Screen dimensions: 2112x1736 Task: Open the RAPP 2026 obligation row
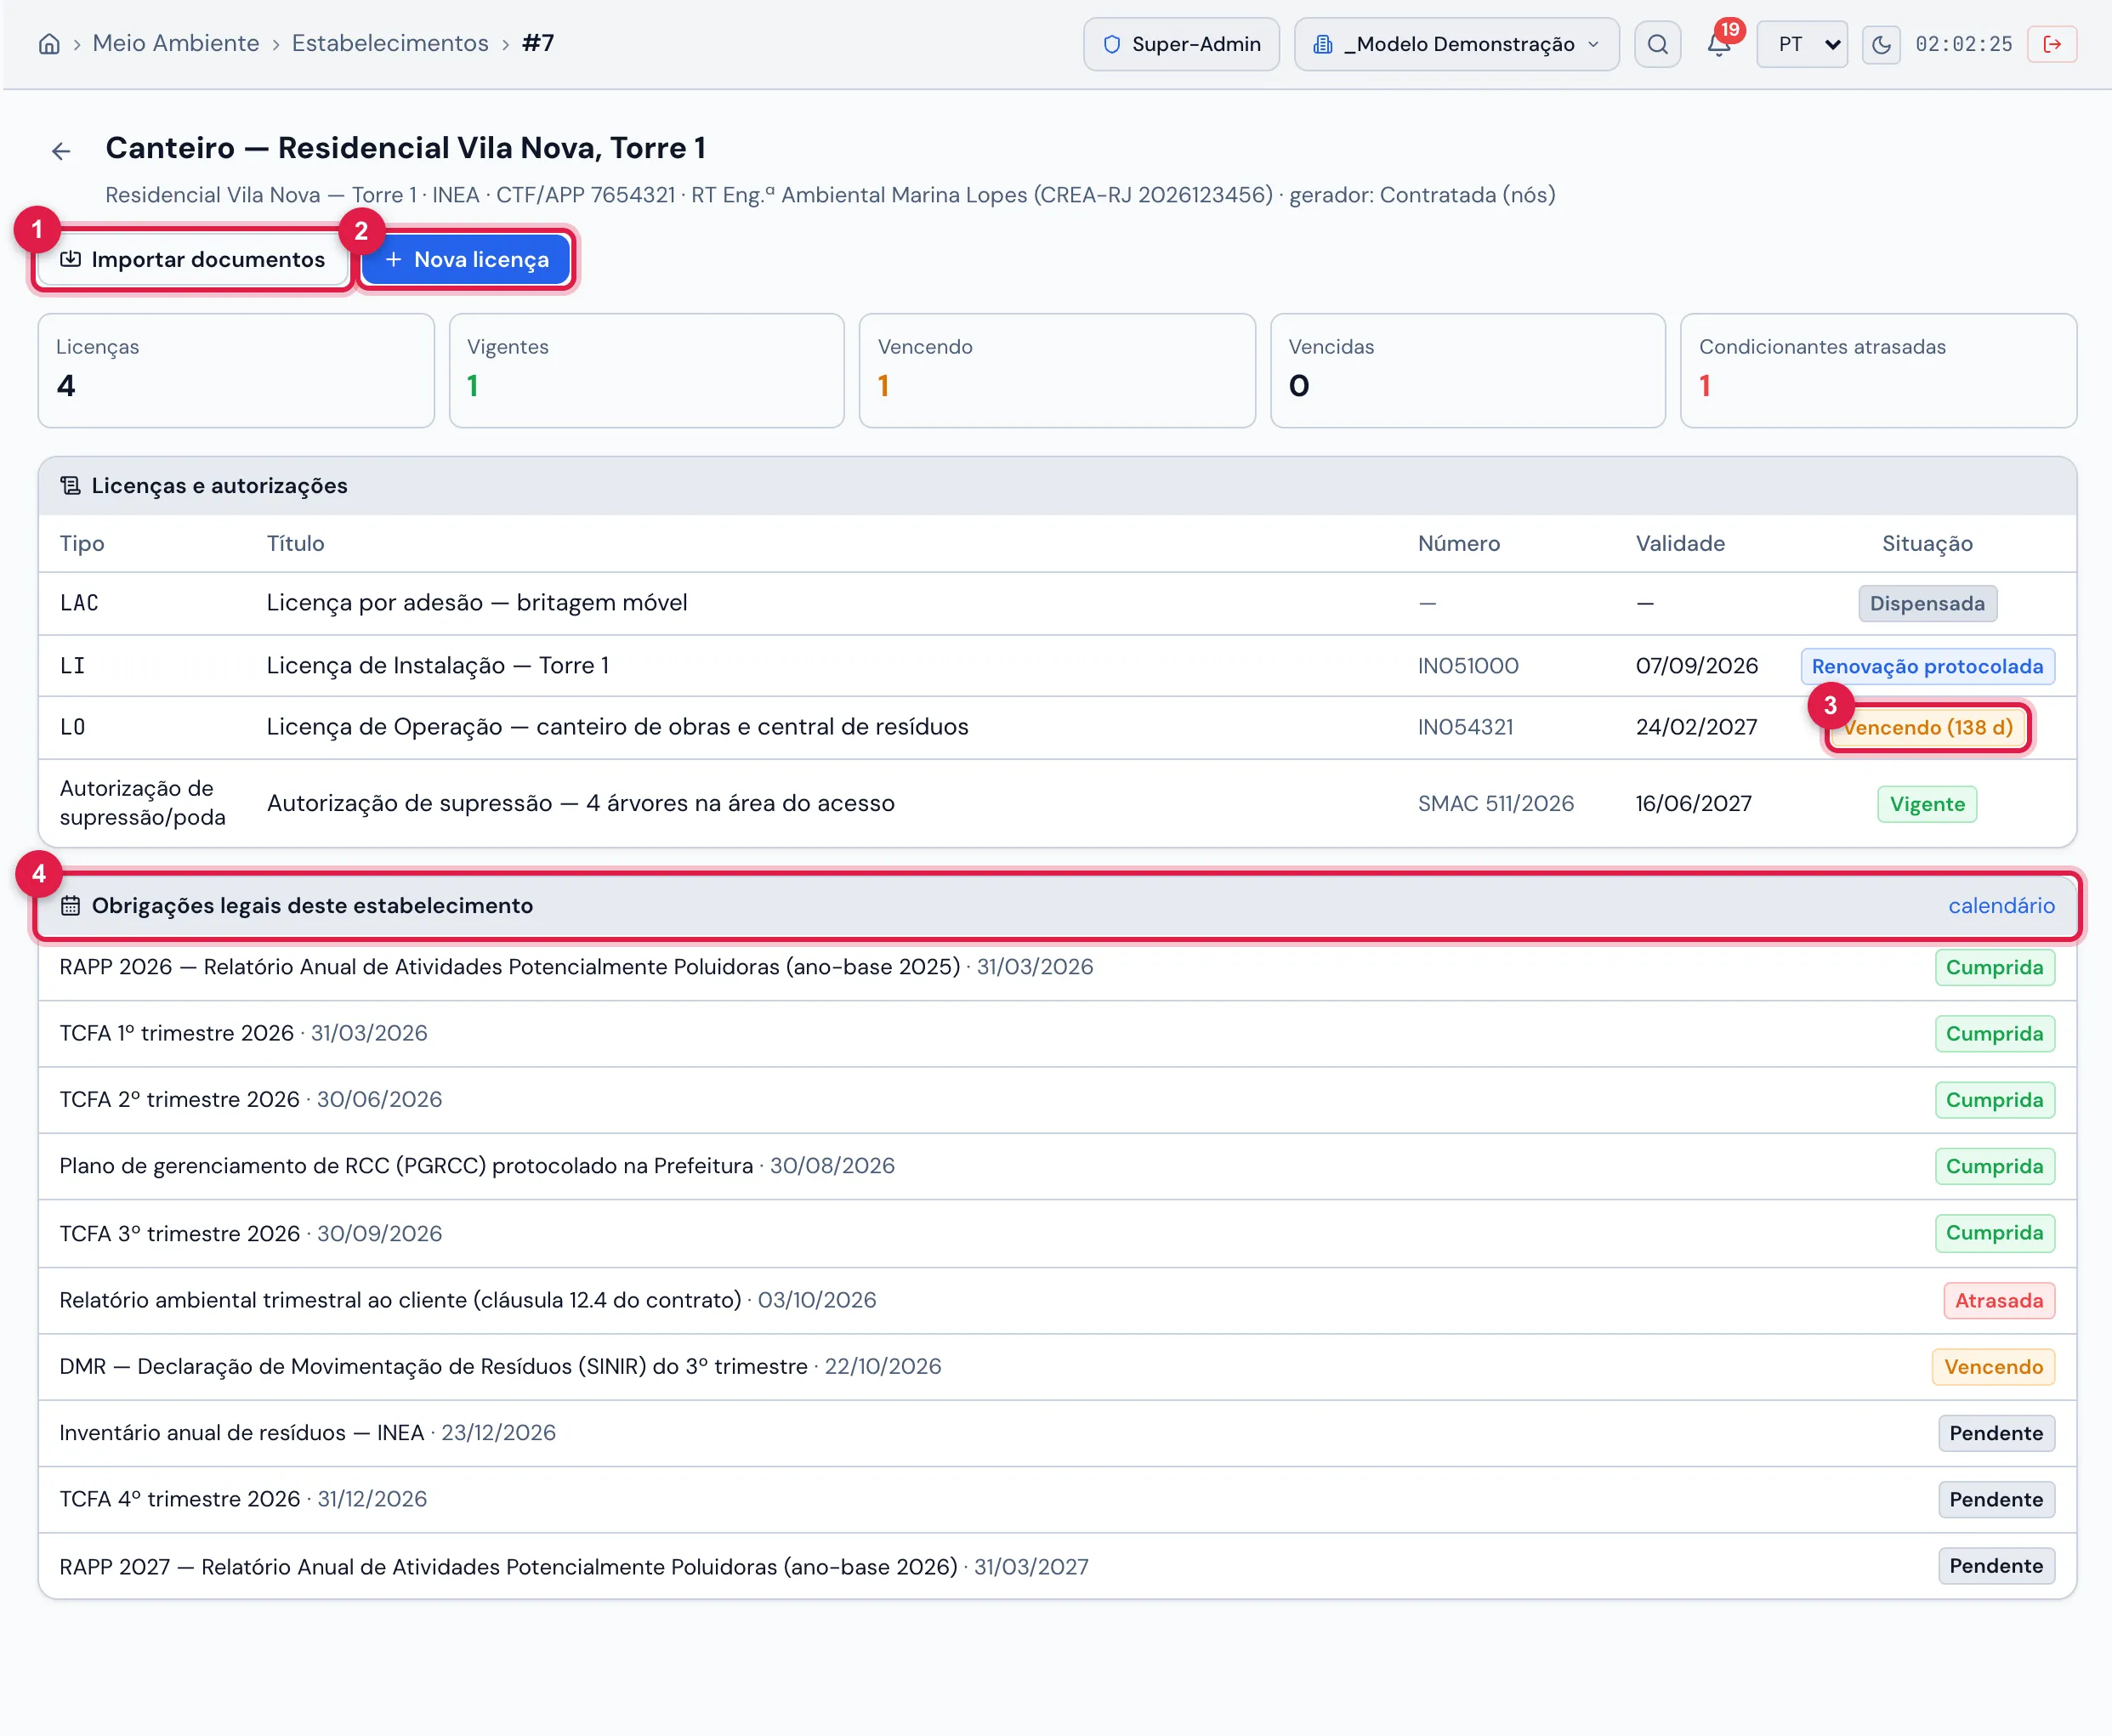click(x=1057, y=968)
